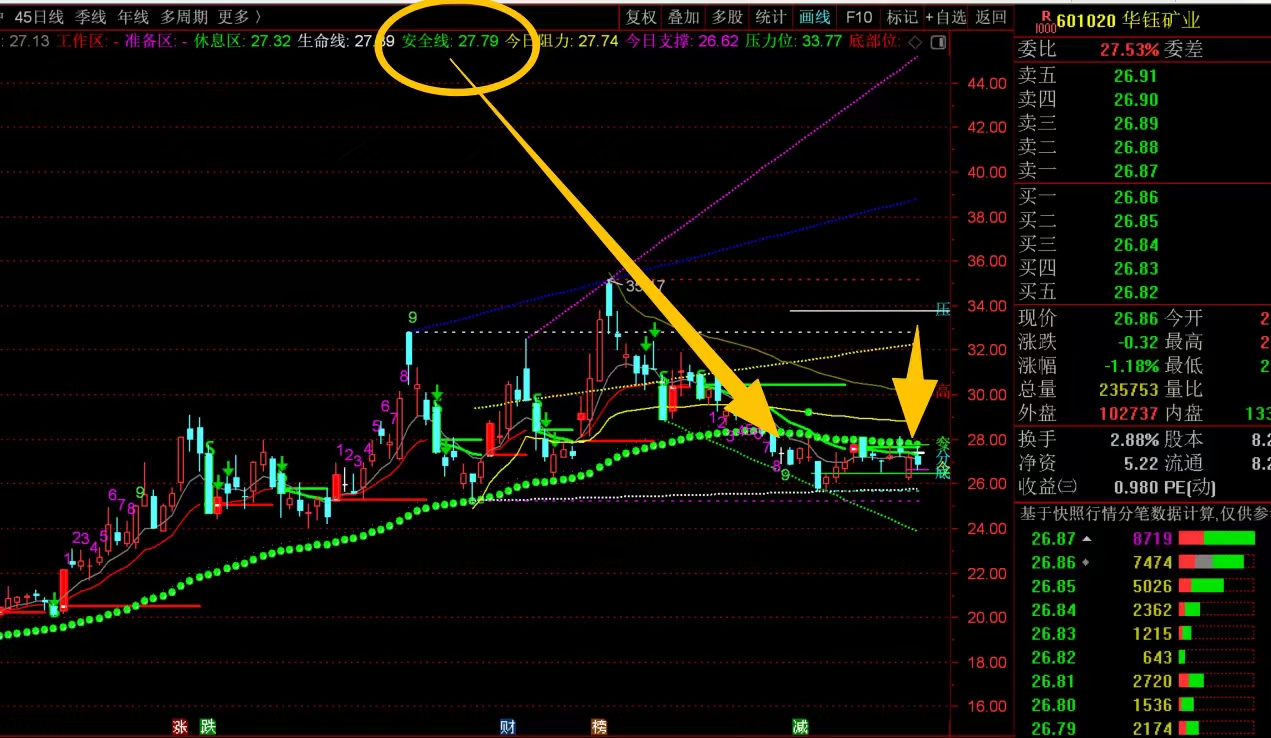Select the 买二 26.85 order row

pos(1142,221)
